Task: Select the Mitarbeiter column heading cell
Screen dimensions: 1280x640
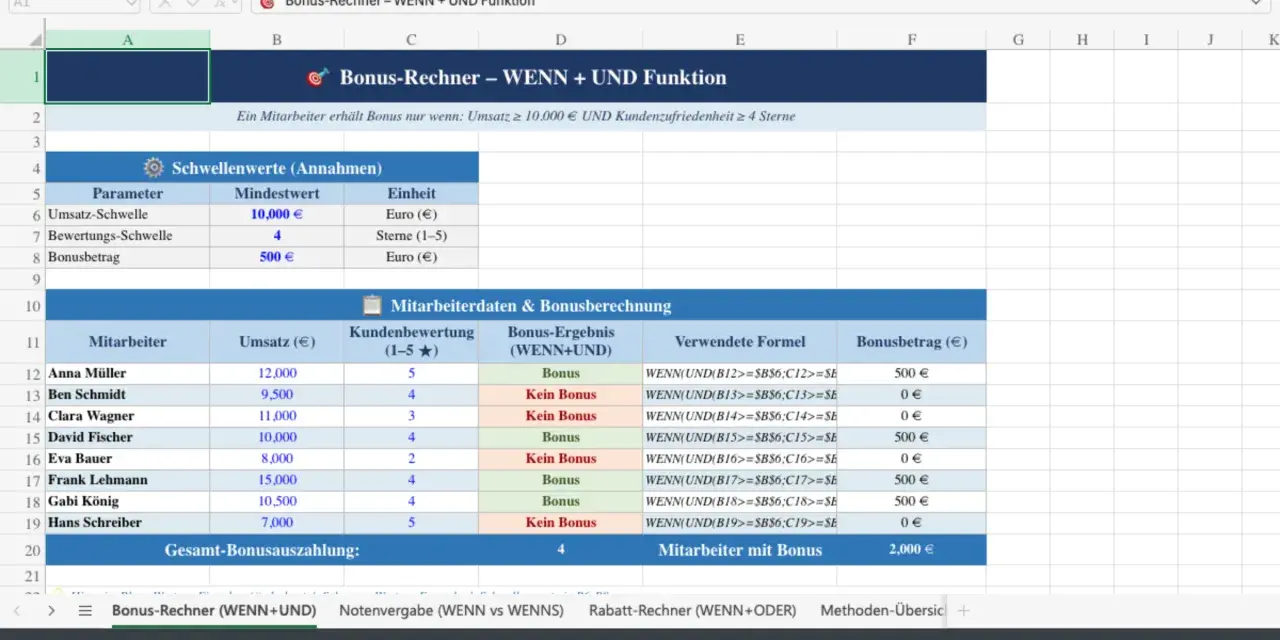Action: [128, 342]
